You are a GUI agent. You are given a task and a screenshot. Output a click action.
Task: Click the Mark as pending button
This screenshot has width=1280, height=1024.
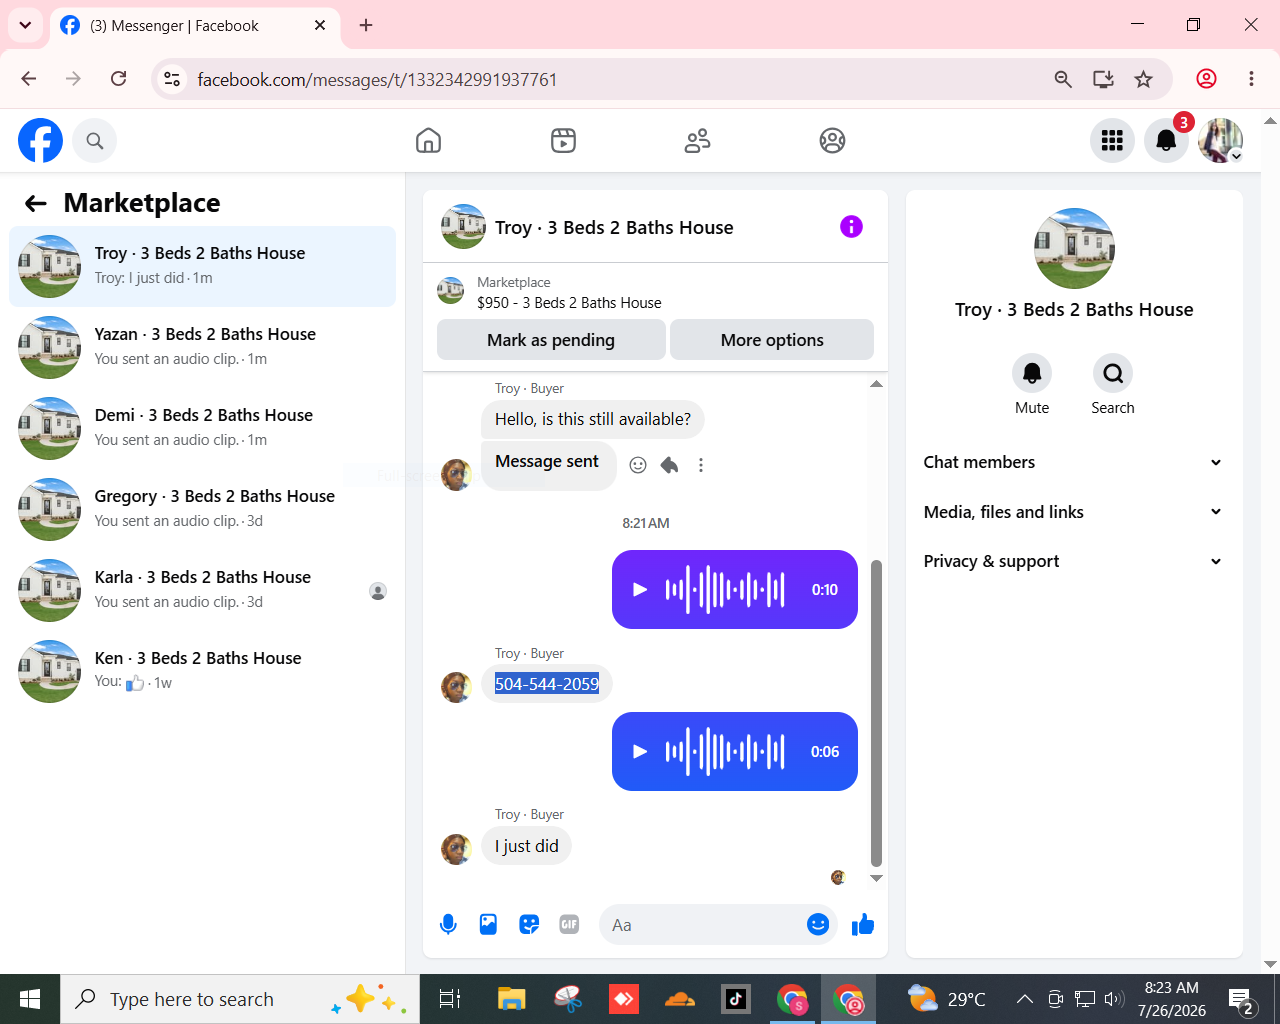click(551, 340)
